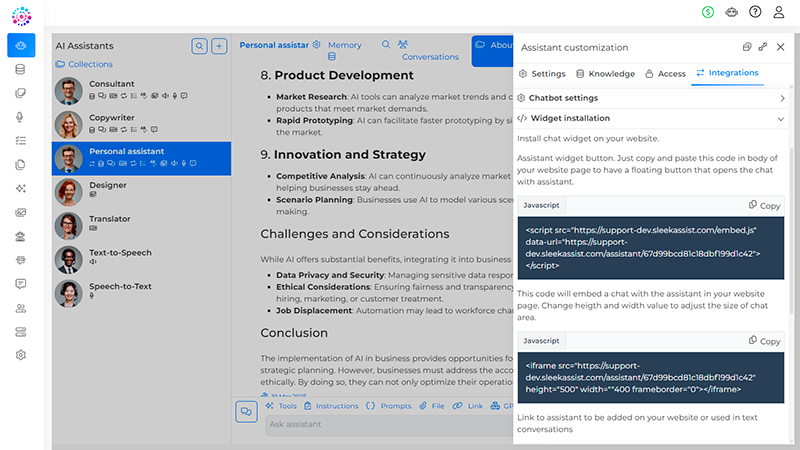800x450 pixels.
Task: Select the Text-to-Speech assistant
Action: [141, 260]
